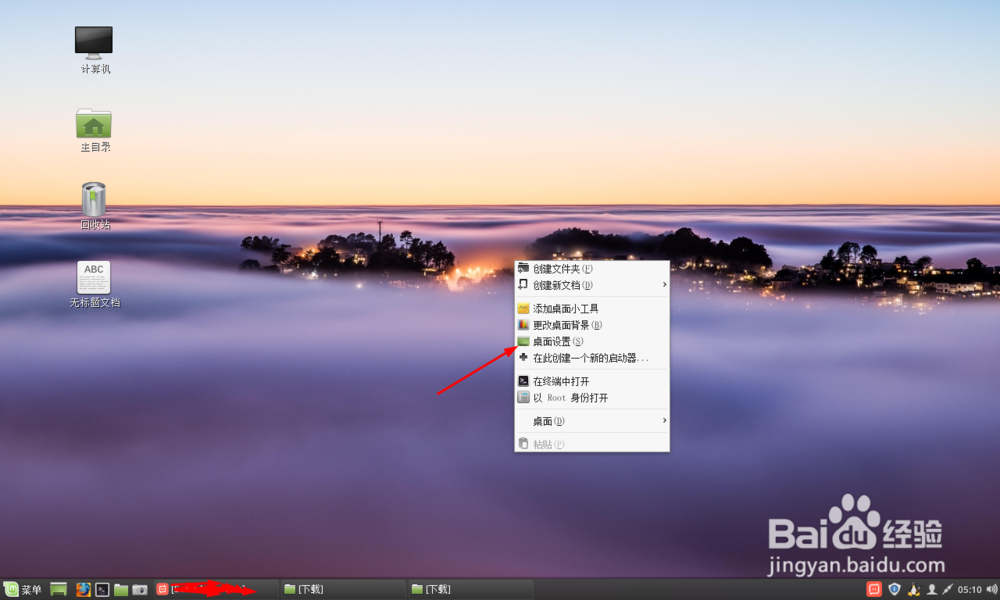Click the volume icon in the system tray
The image size is (1000, 600).
tap(991, 589)
